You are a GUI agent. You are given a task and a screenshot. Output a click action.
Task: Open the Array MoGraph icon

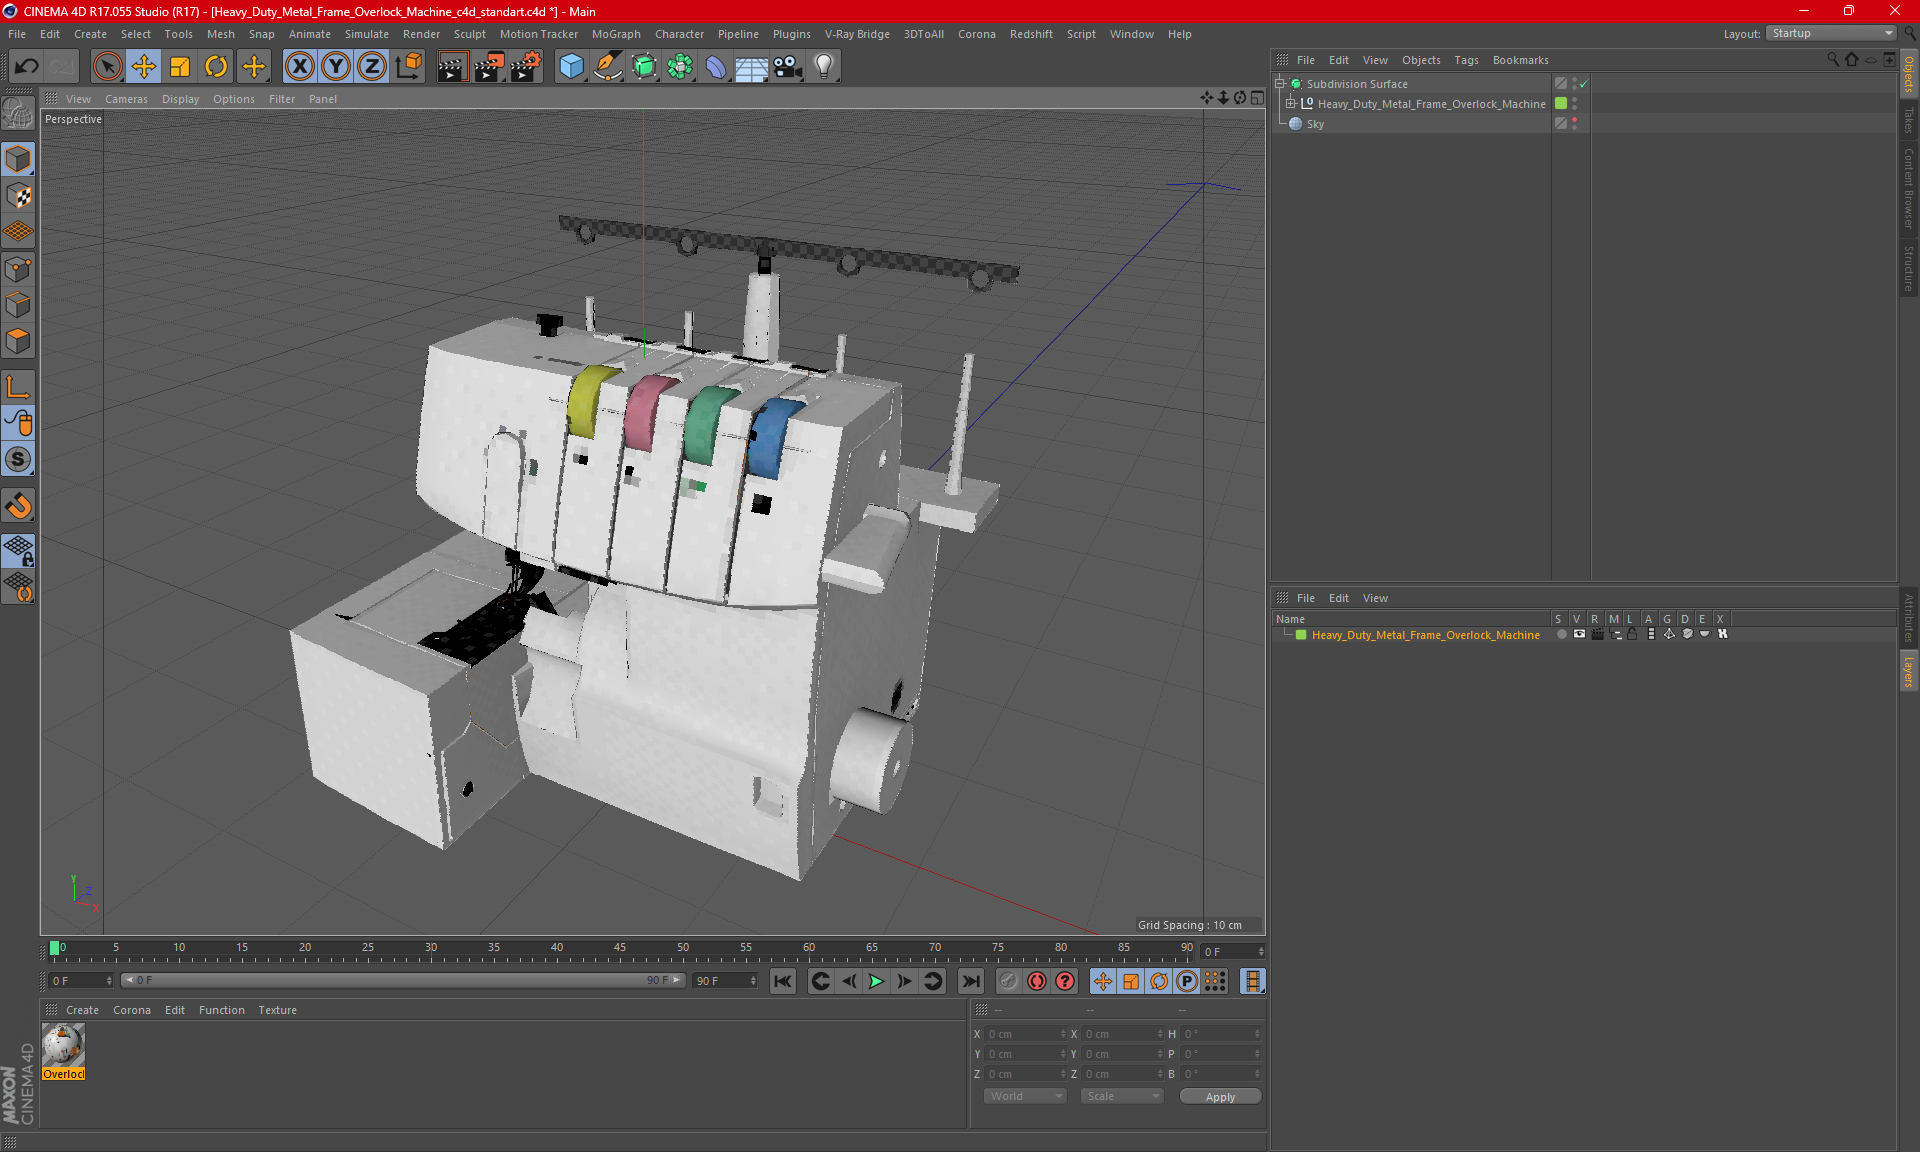[x=680, y=67]
